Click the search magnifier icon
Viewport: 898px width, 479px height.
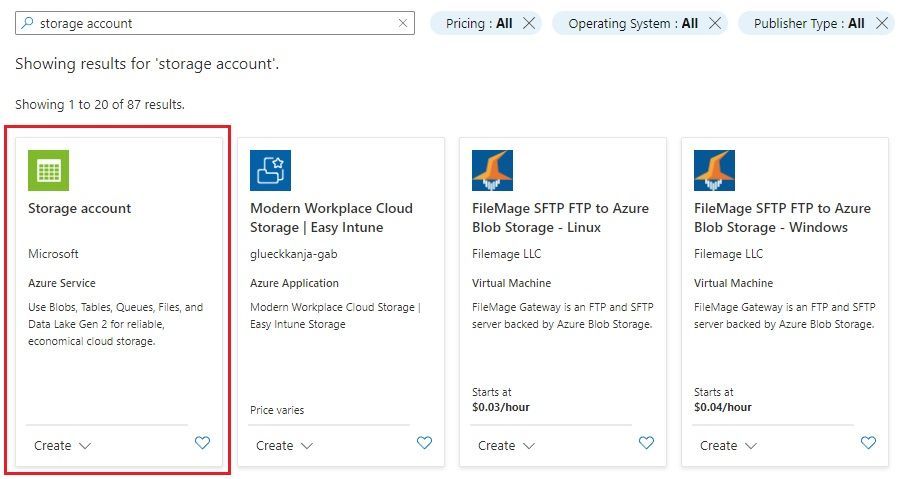coord(27,23)
